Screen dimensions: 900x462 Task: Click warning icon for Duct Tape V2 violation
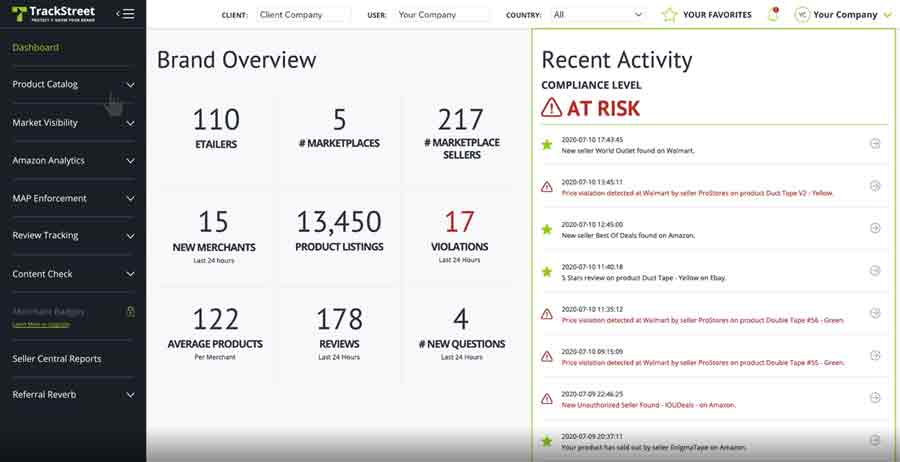pyautogui.click(x=546, y=187)
